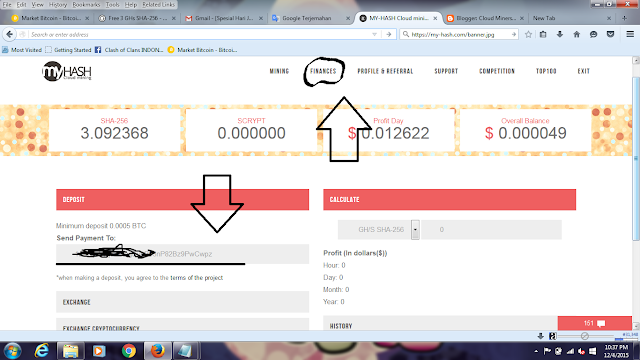Open media player taskbar icon

99,351
